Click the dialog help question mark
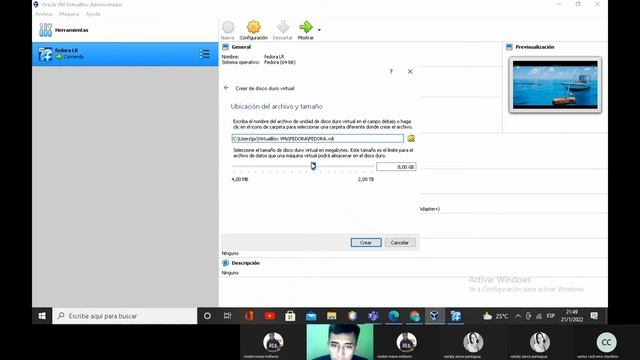Viewport: 640px width, 360px height. [x=391, y=71]
